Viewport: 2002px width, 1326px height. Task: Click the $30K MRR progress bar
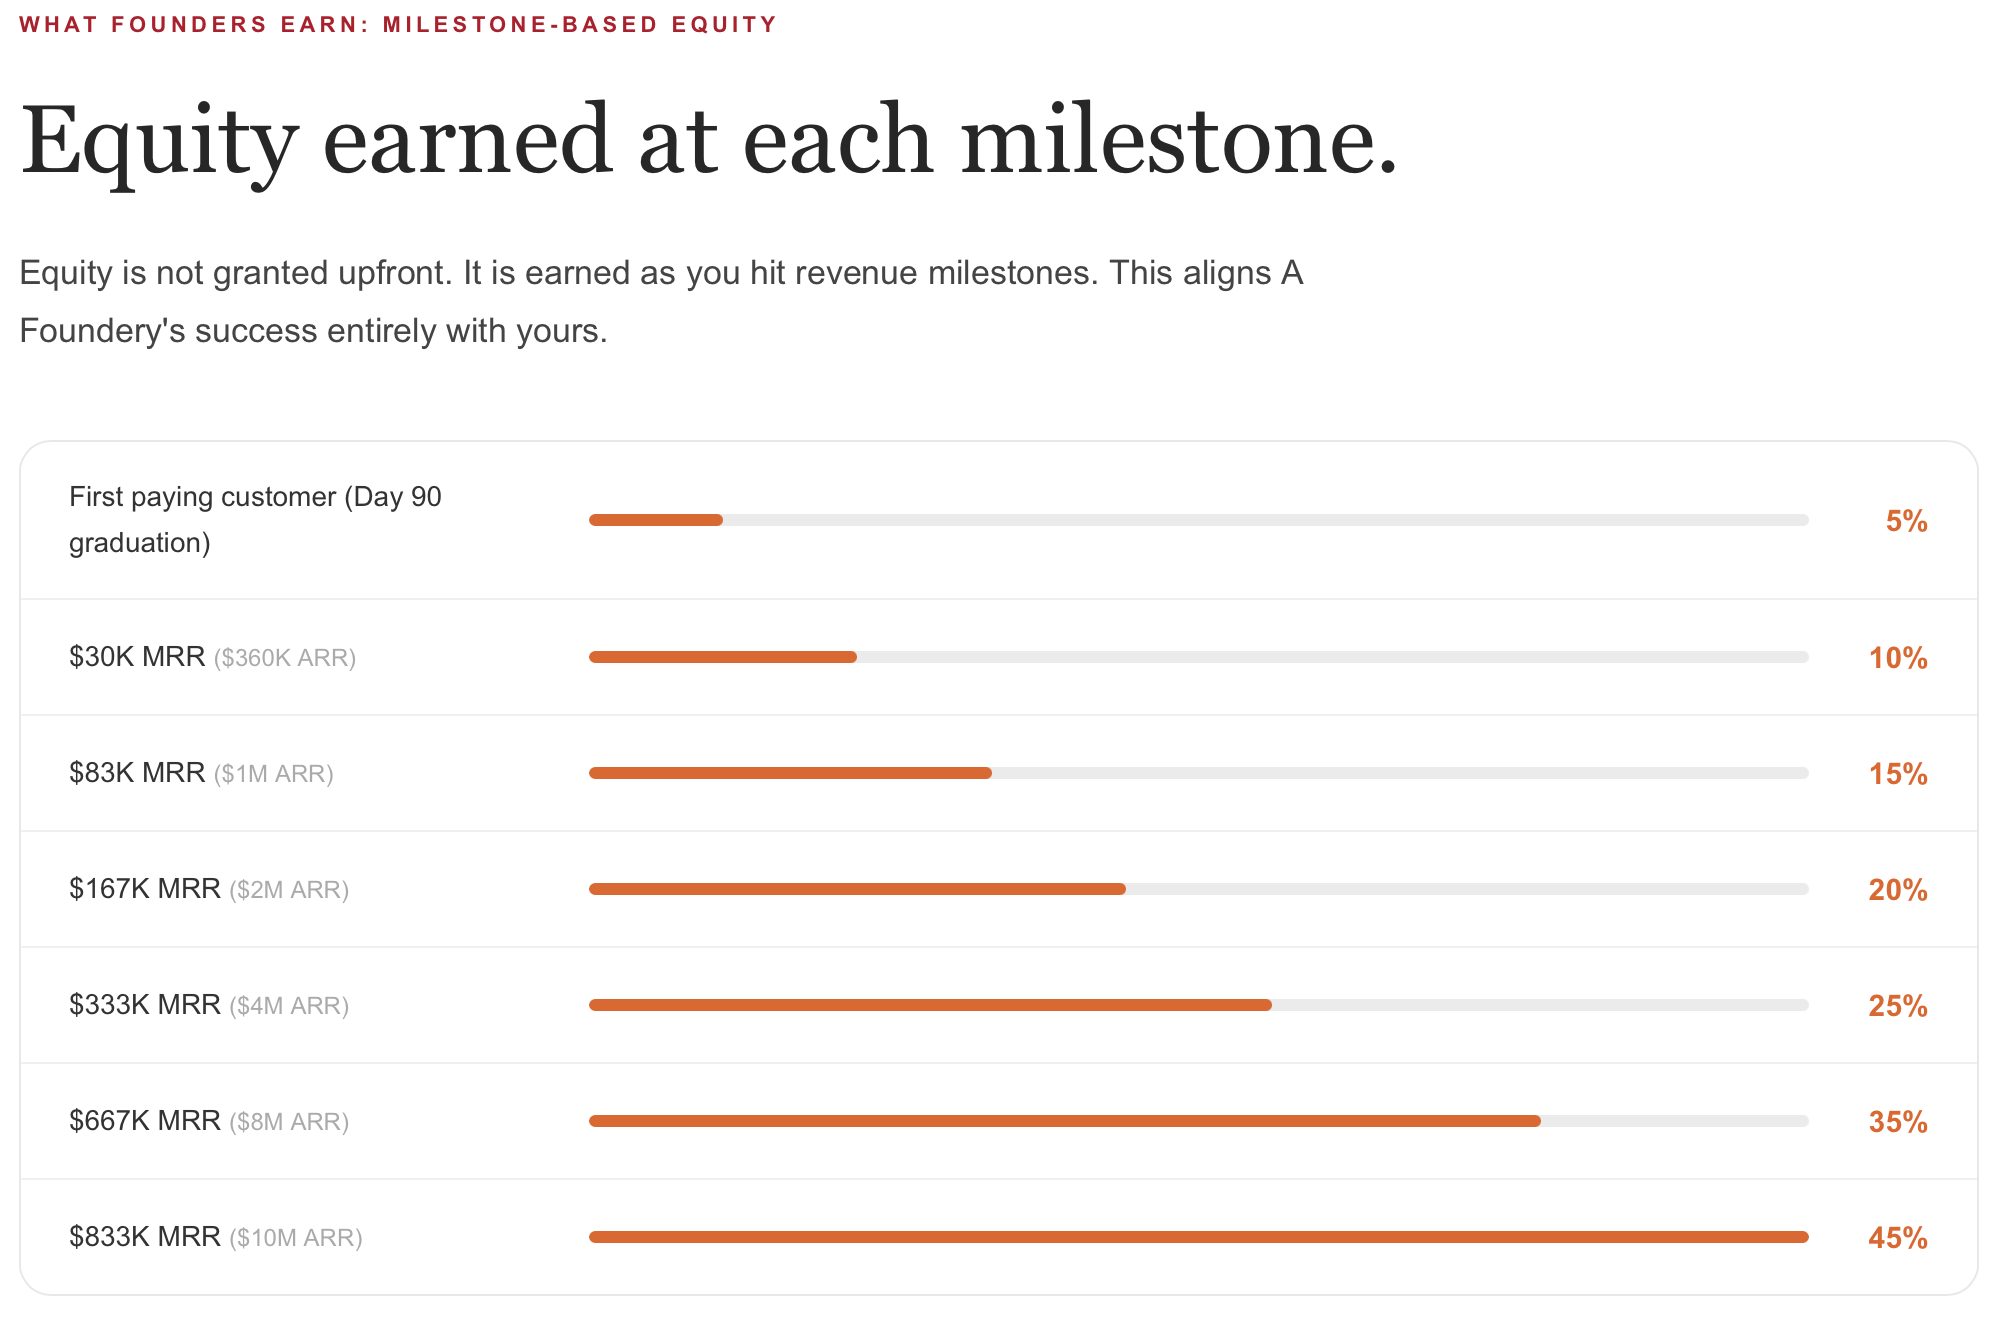[1198, 657]
